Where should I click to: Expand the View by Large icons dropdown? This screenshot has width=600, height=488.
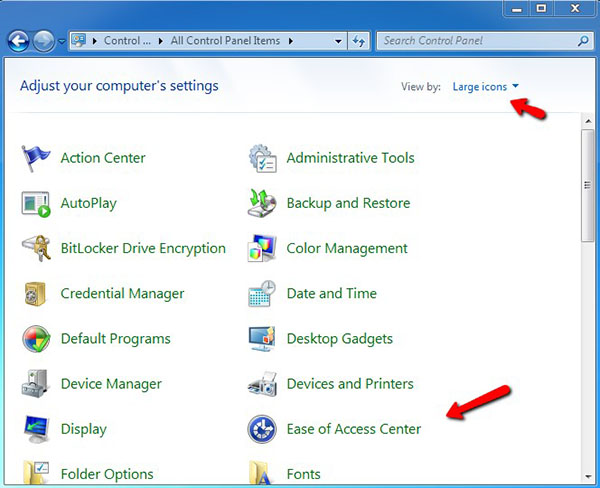click(486, 87)
